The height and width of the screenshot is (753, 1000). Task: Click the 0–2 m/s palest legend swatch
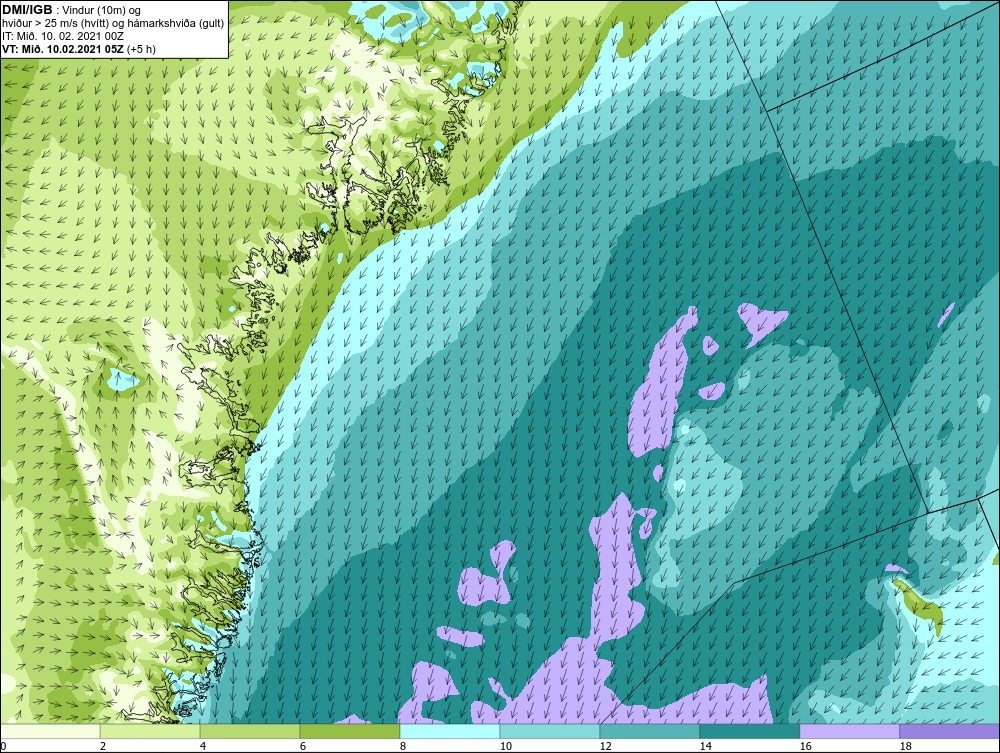(50, 731)
